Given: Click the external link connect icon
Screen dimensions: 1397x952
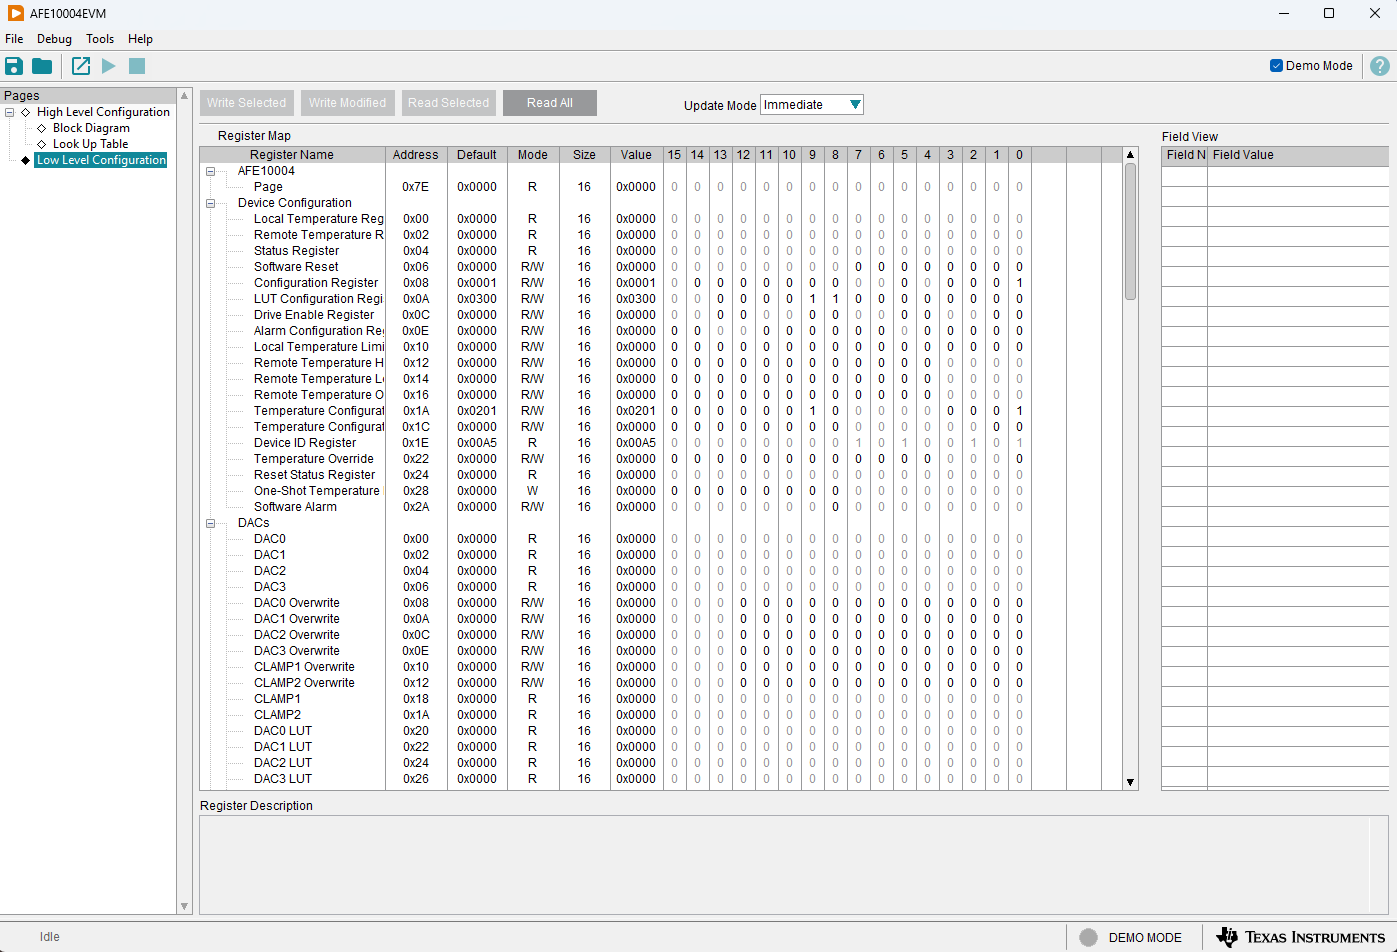Looking at the screenshot, I should [81, 66].
